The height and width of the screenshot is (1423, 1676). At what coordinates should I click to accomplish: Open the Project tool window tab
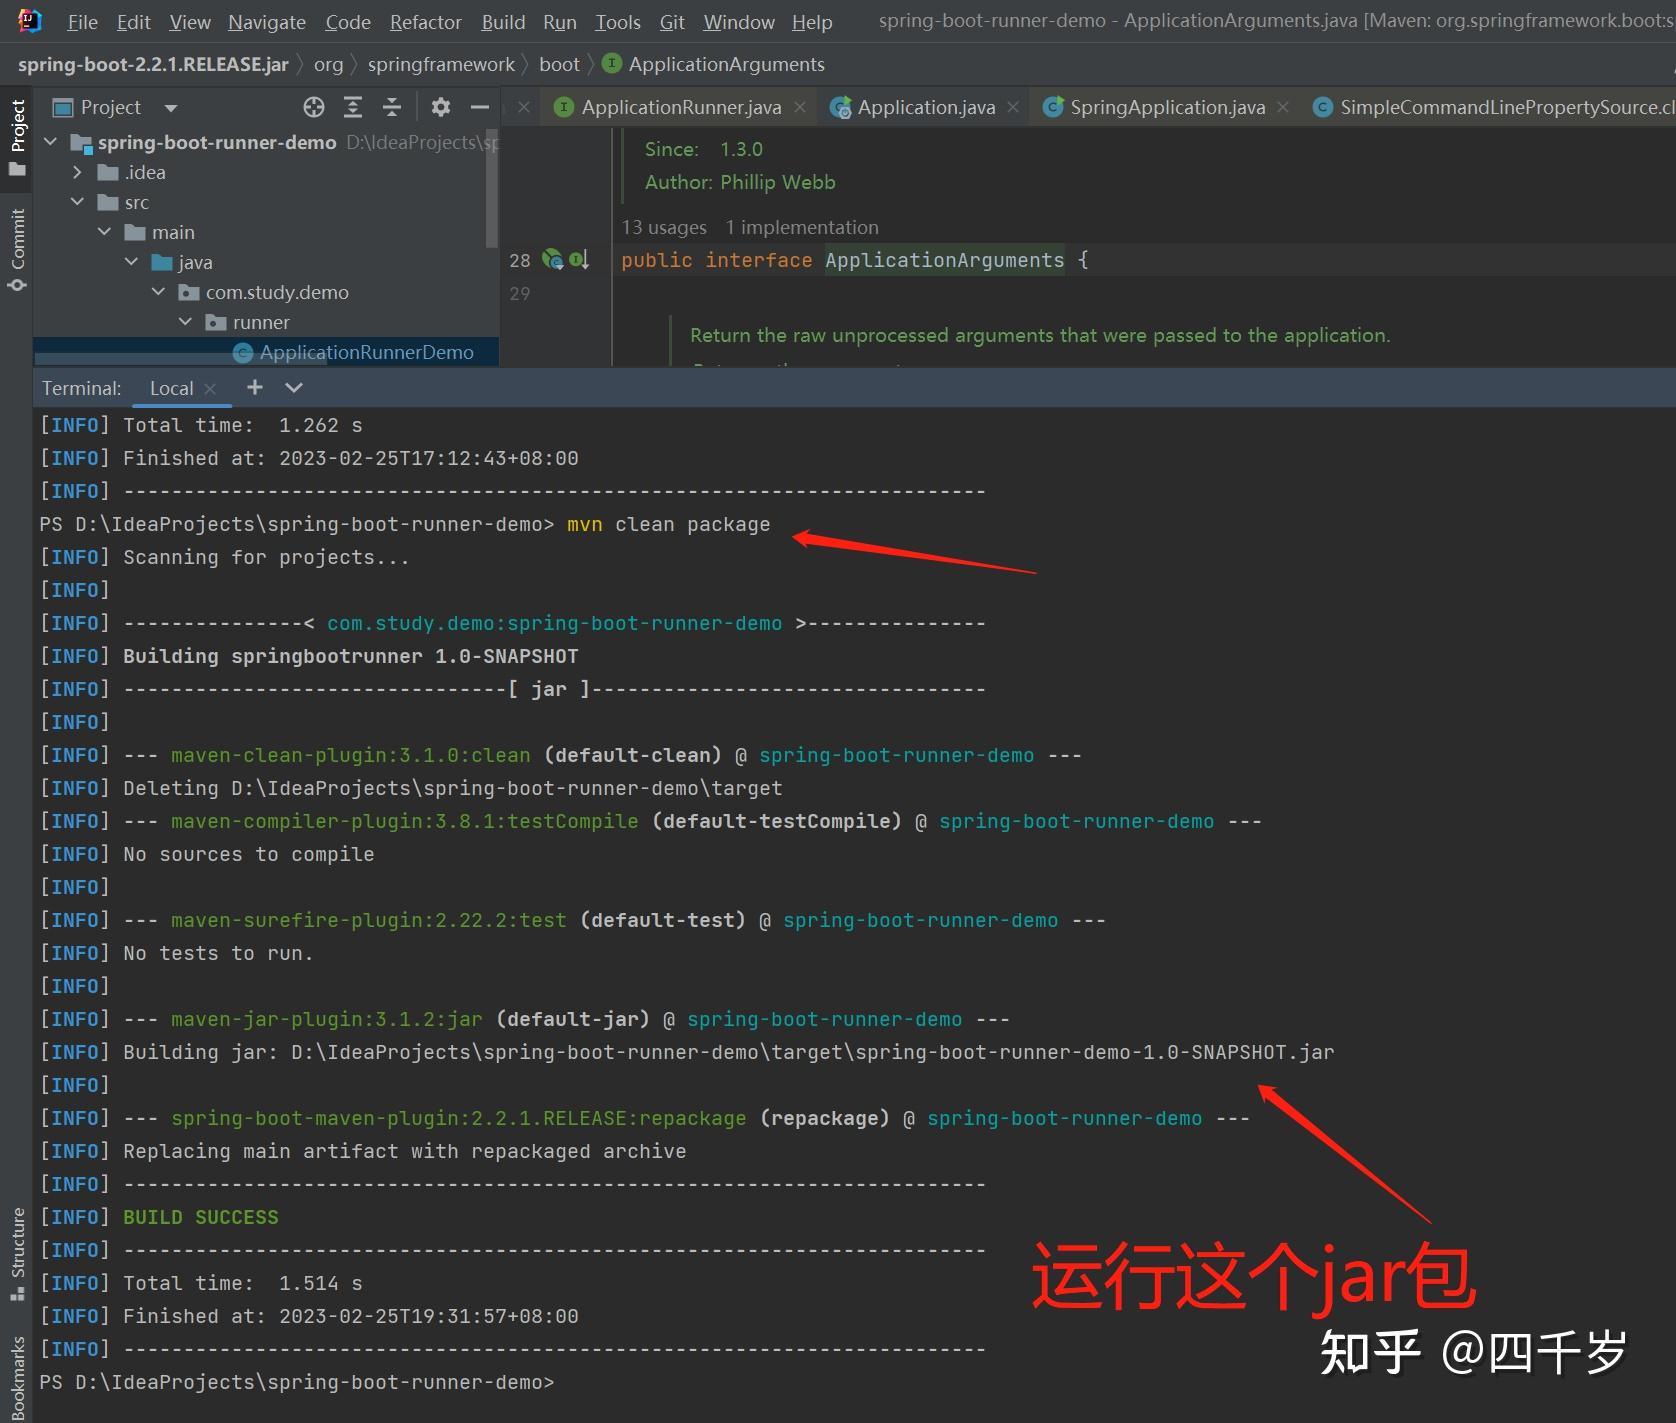pos(17,136)
